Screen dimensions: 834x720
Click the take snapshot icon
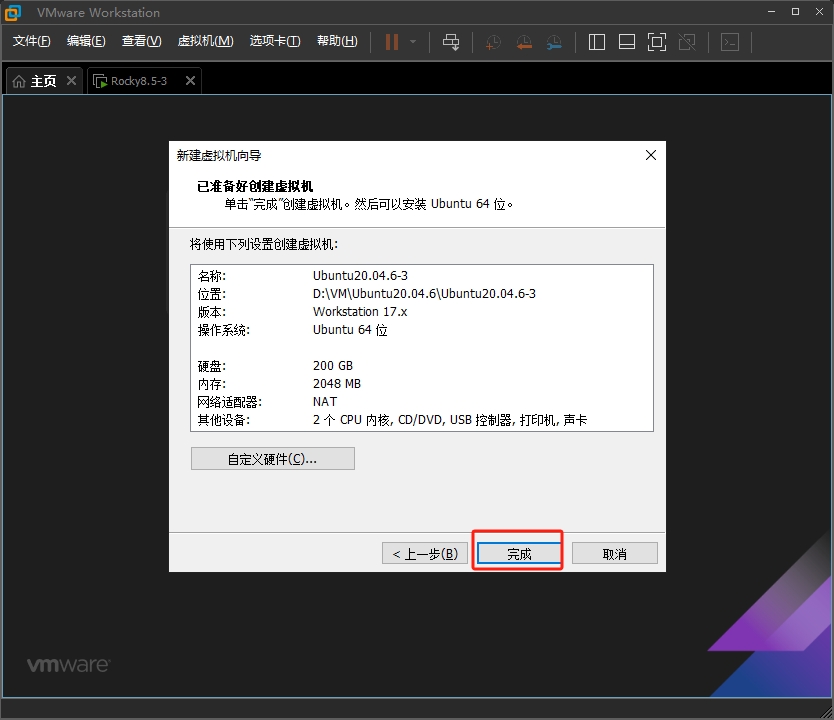coord(493,42)
